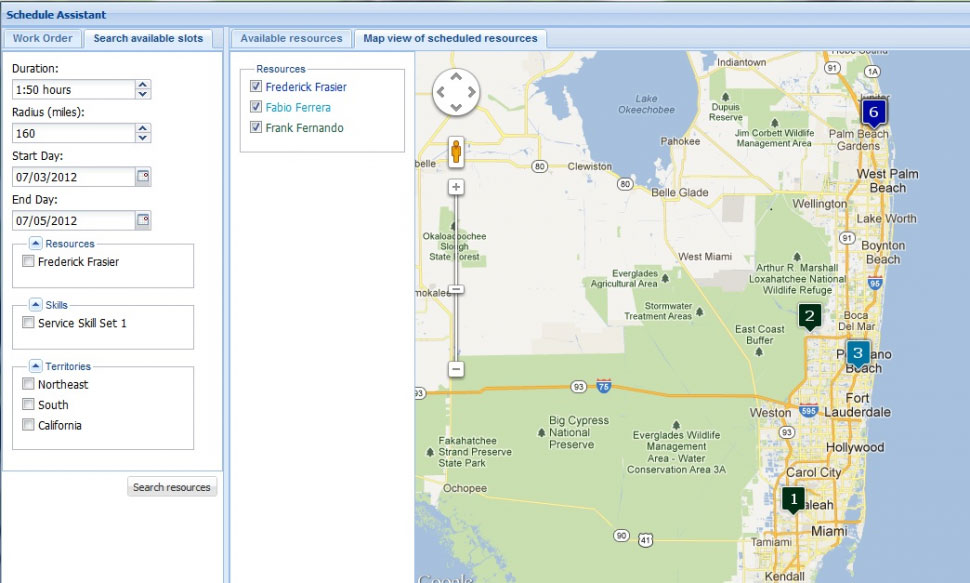Click the I-595 highway shield near Weston
This screenshot has width=970, height=583.
(808, 410)
